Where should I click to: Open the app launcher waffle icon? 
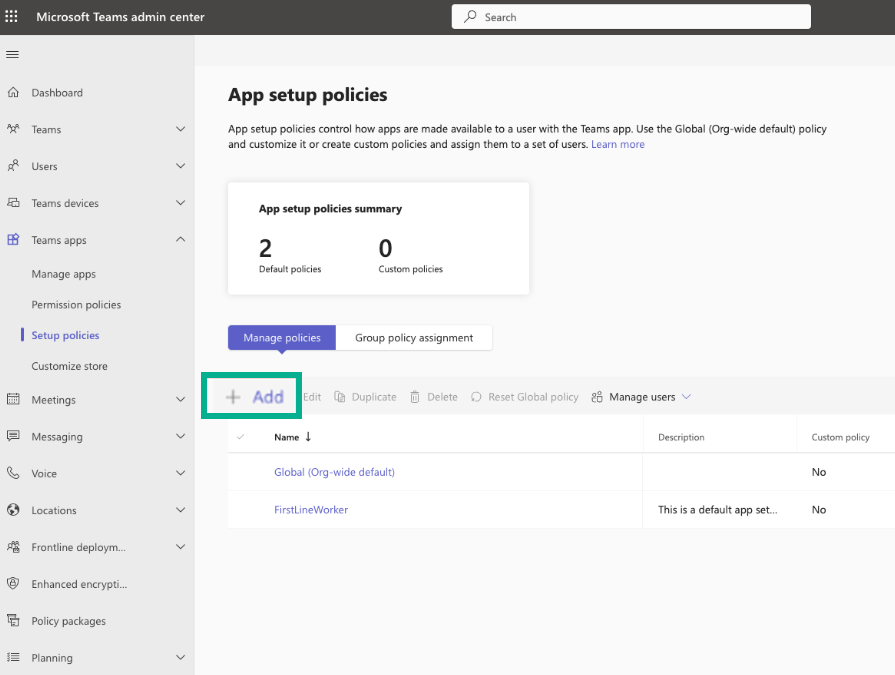tap(11, 17)
